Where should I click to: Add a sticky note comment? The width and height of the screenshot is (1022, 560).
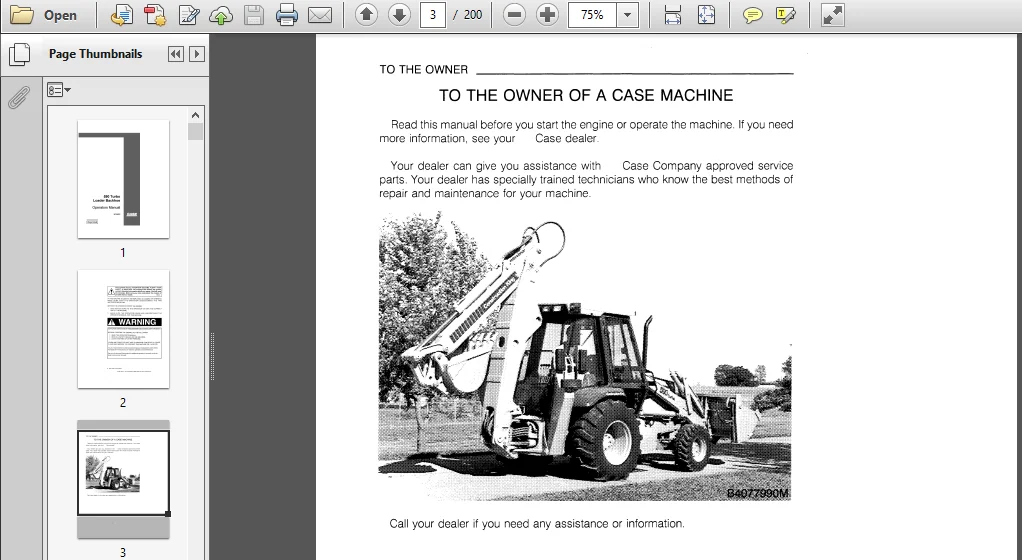tap(752, 15)
